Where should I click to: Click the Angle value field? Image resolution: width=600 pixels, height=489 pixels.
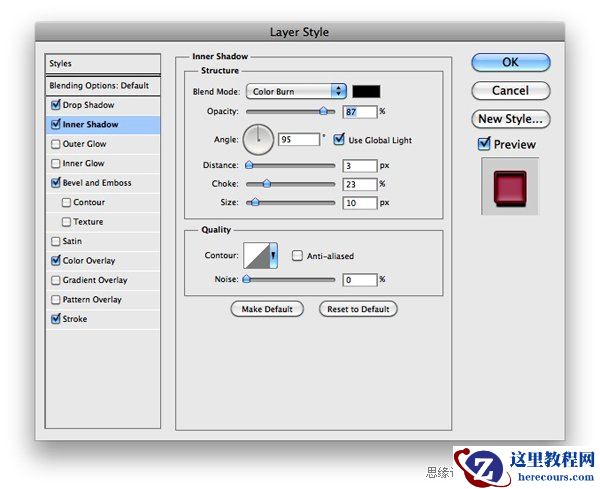coord(298,139)
